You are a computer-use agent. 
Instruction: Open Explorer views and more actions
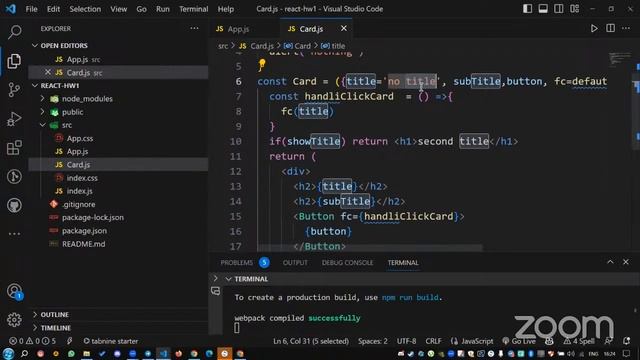194,28
